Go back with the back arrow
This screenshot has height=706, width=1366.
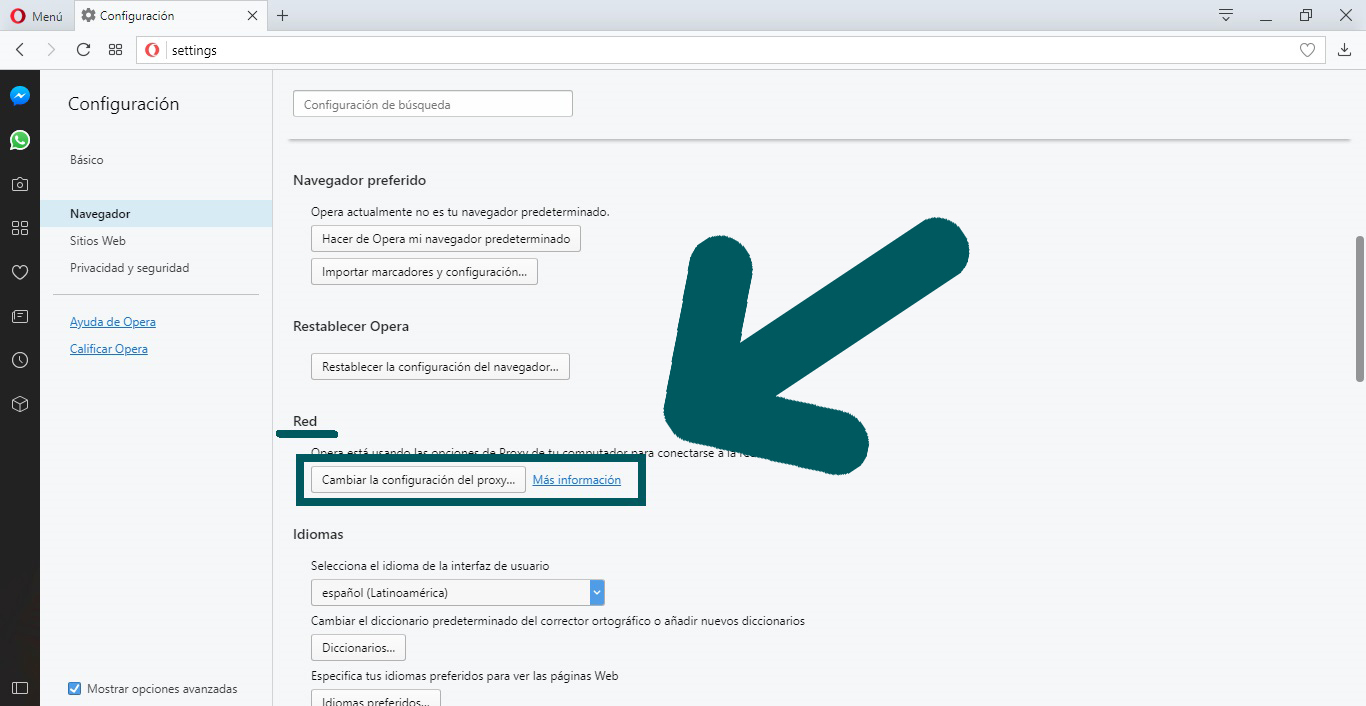pos(20,50)
